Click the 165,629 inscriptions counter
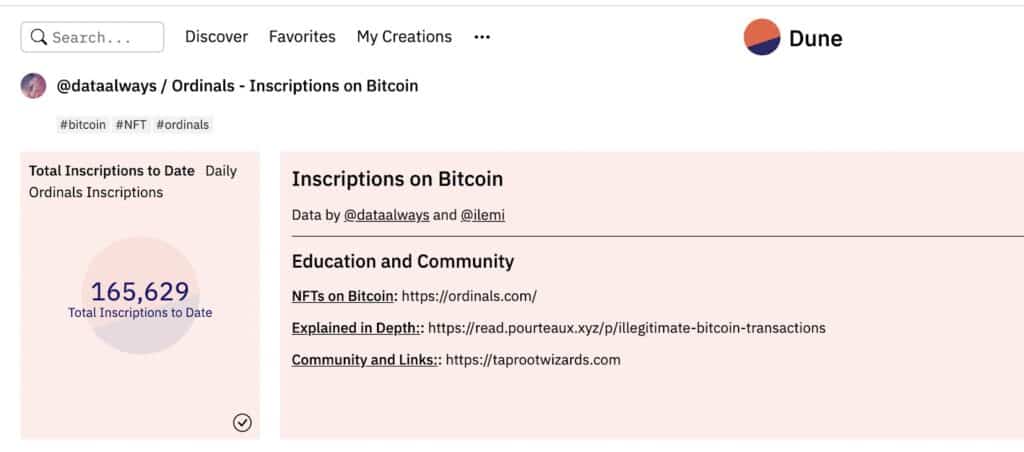 (x=140, y=292)
